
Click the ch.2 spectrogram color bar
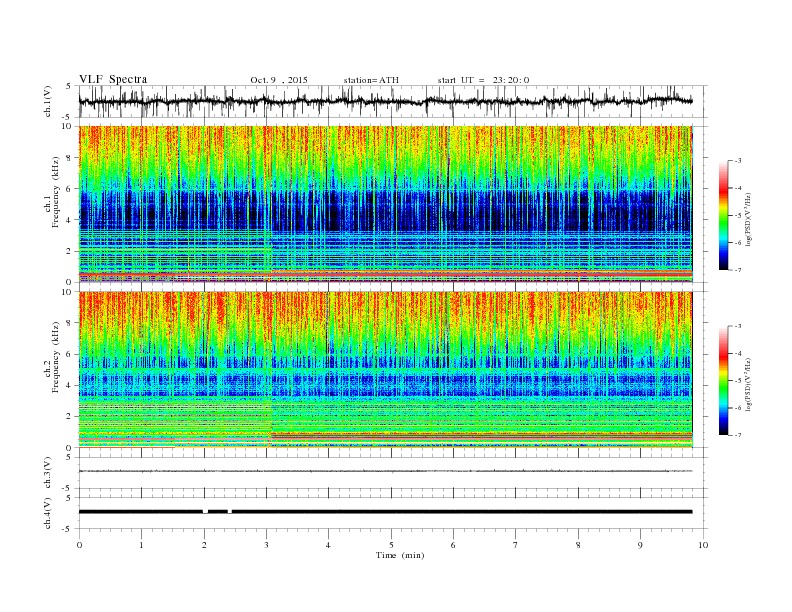[723, 381]
